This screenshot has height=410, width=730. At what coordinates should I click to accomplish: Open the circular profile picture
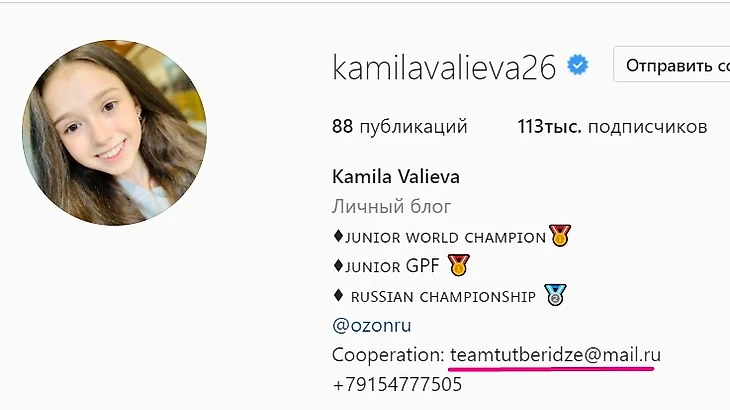[x=115, y=133]
